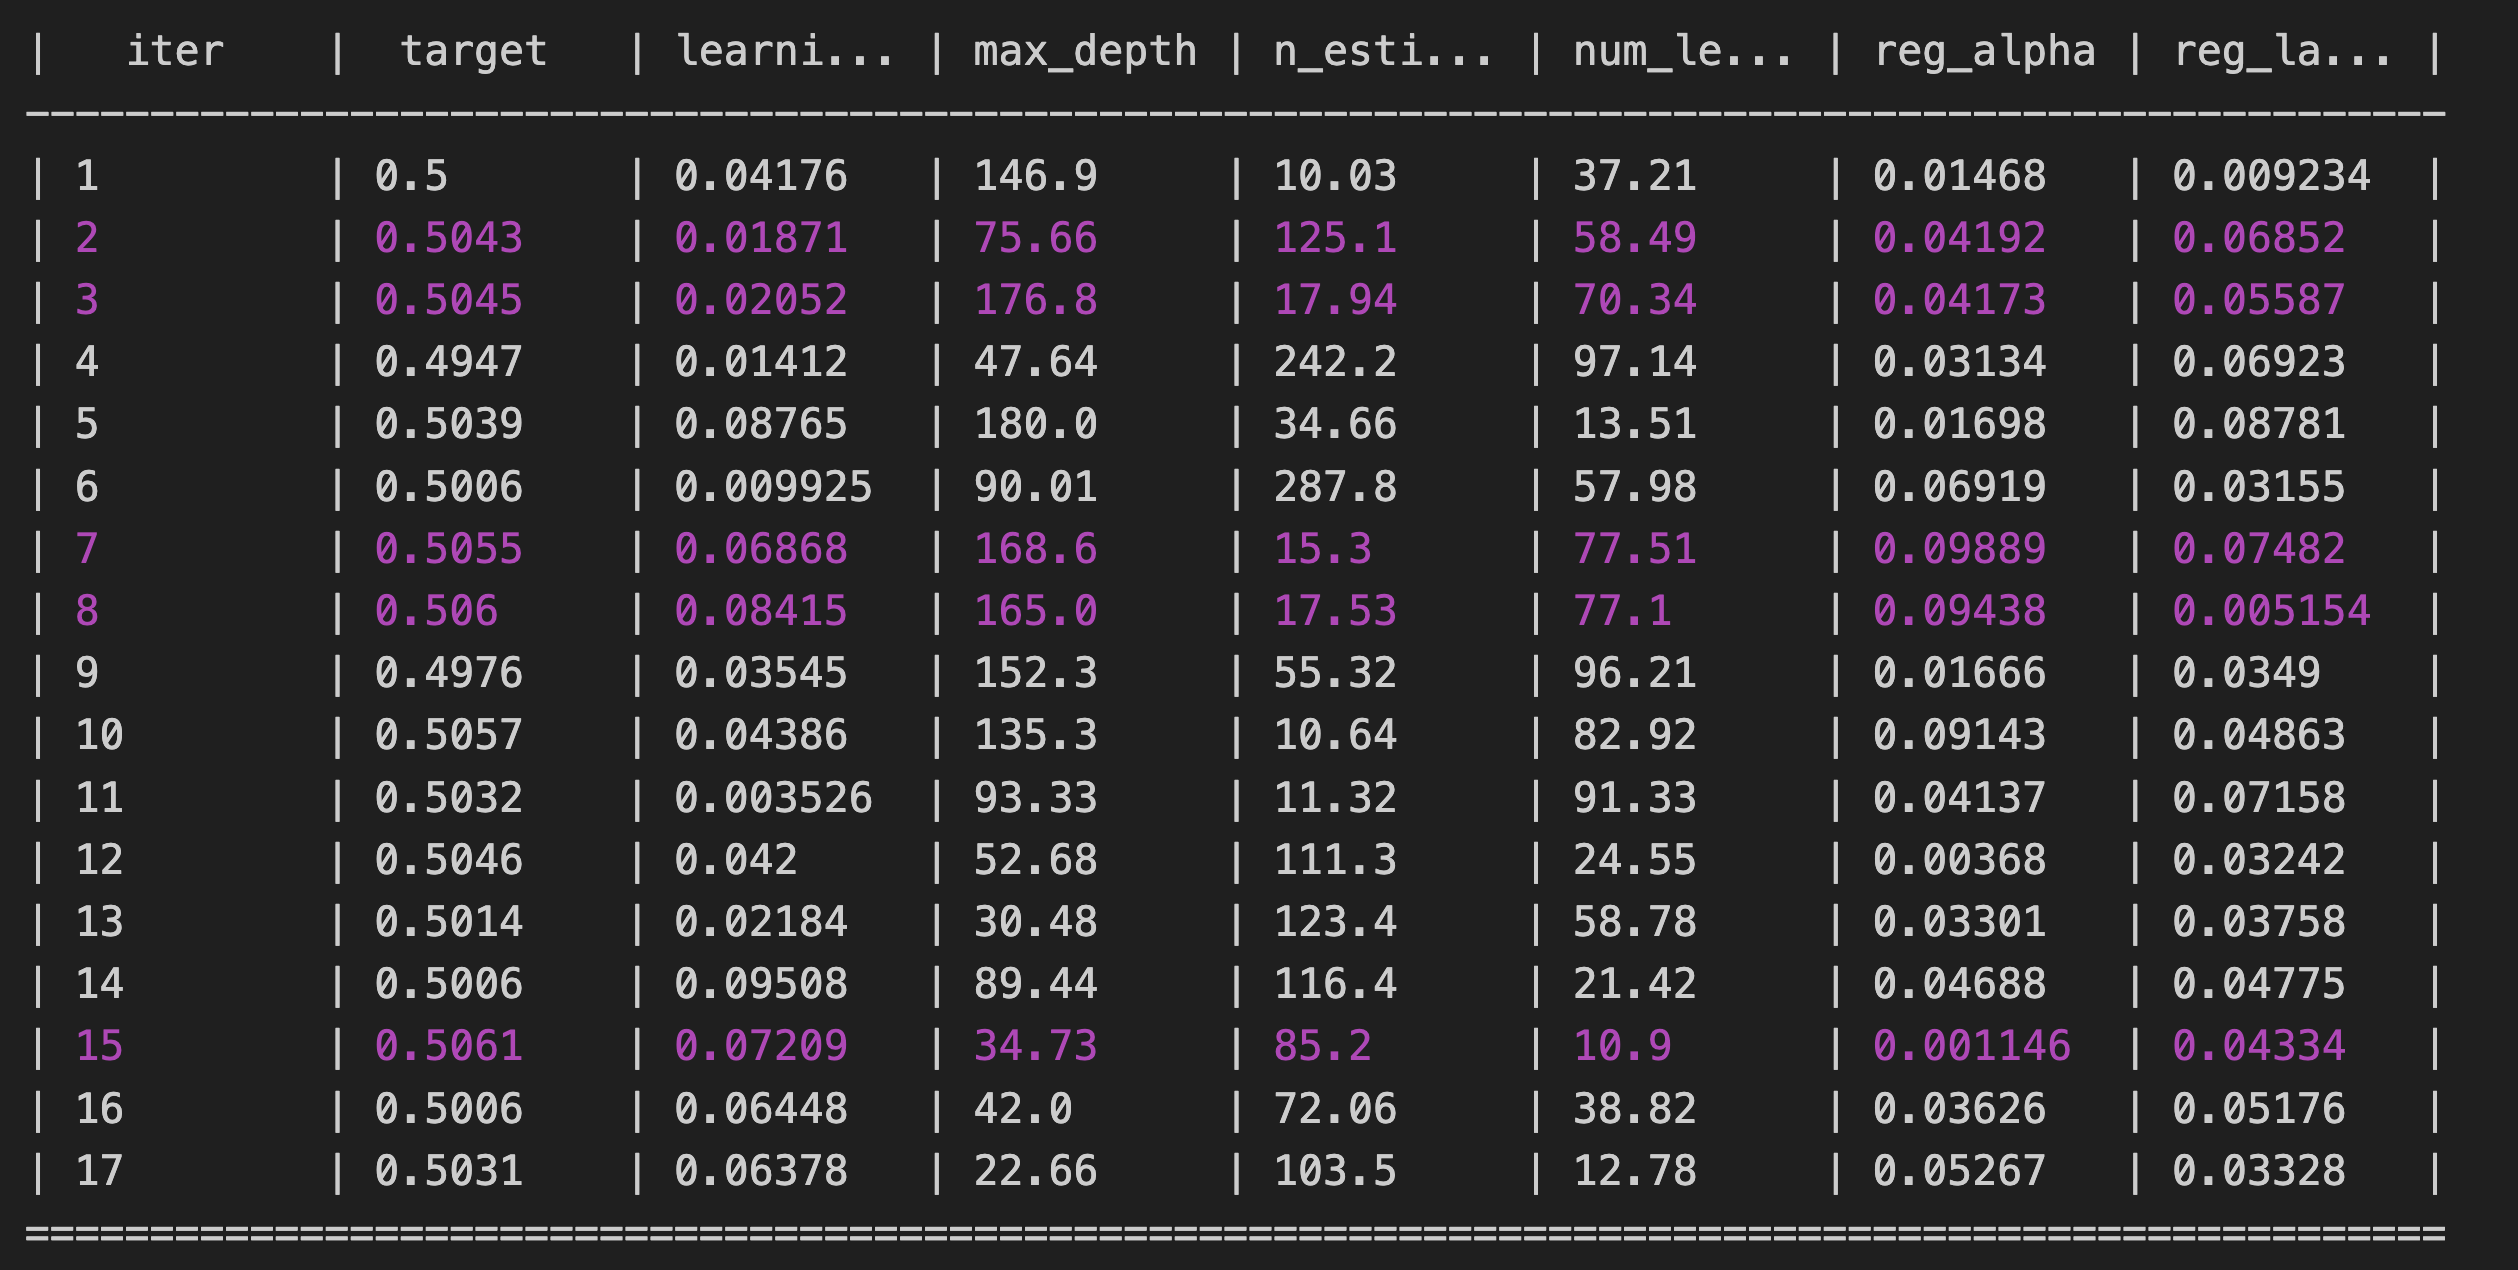
Task: Select the best target value 0.5061
Action: 449,1046
